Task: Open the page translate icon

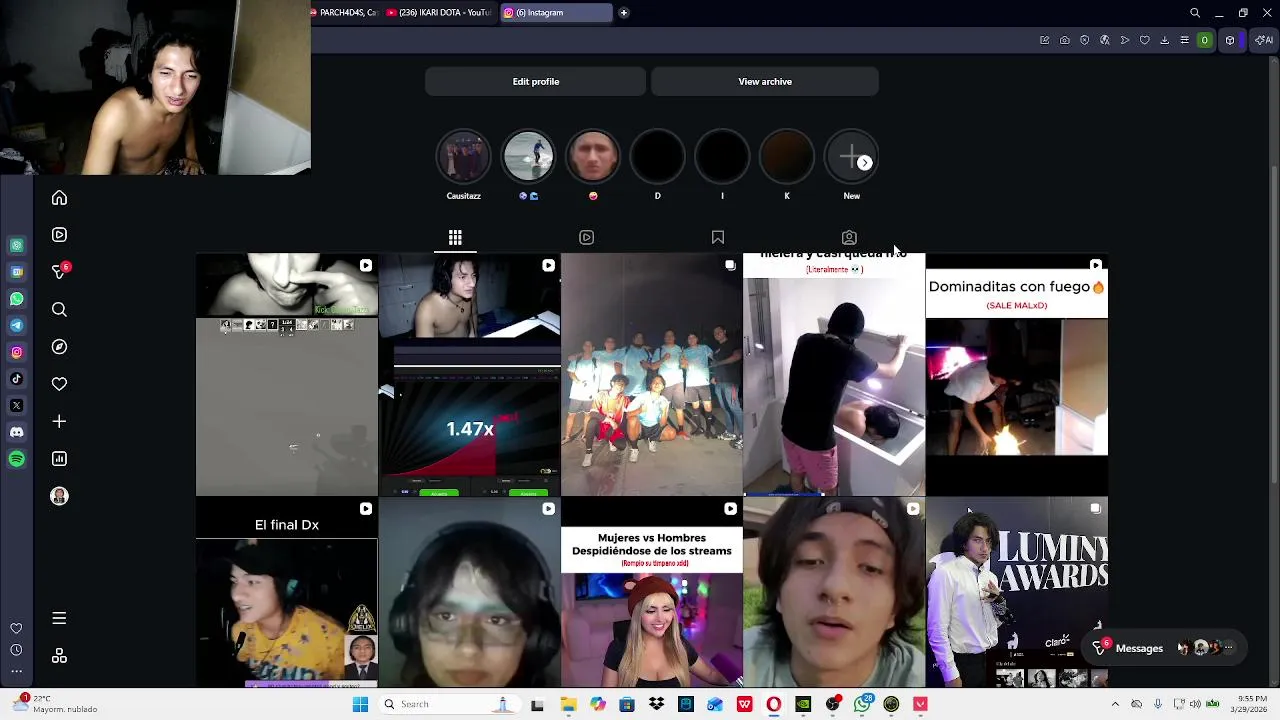Action: click(1104, 40)
